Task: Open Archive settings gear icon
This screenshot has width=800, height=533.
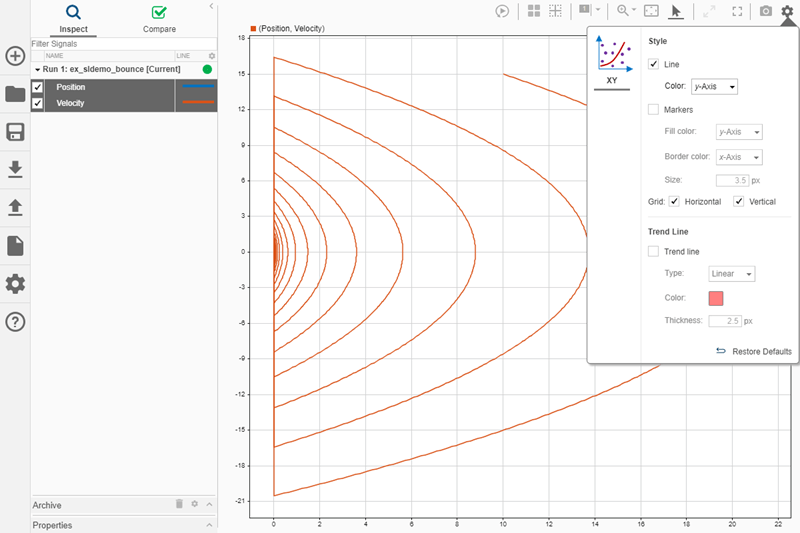Action: tap(194, 504)
